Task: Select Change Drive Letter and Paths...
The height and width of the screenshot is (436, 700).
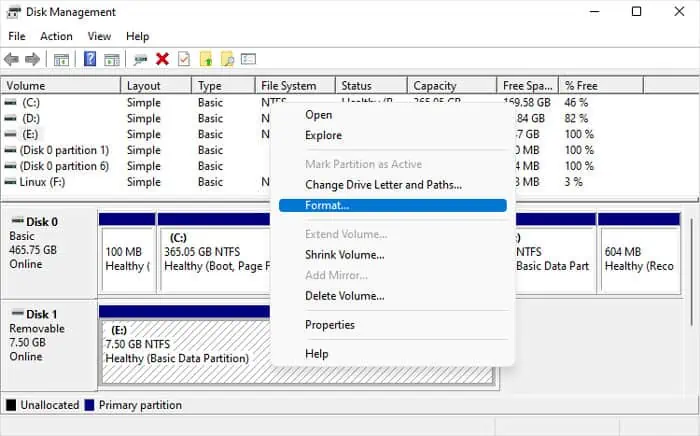Action: coord(383,184)
